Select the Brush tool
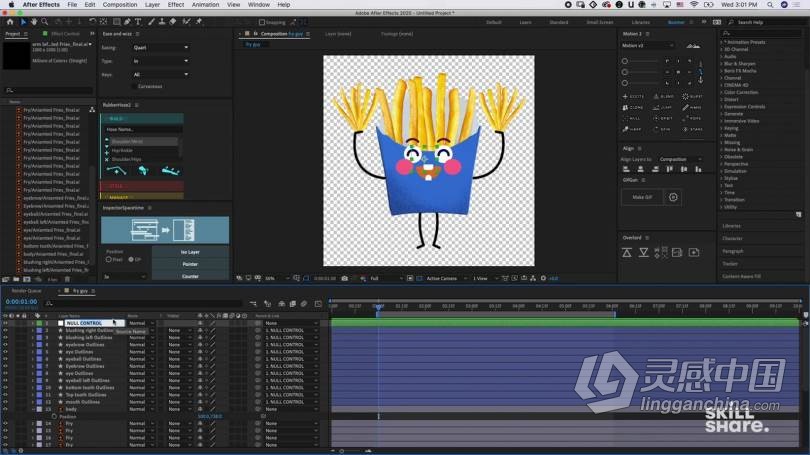The image size is (810, 455). tap(151, 22)
